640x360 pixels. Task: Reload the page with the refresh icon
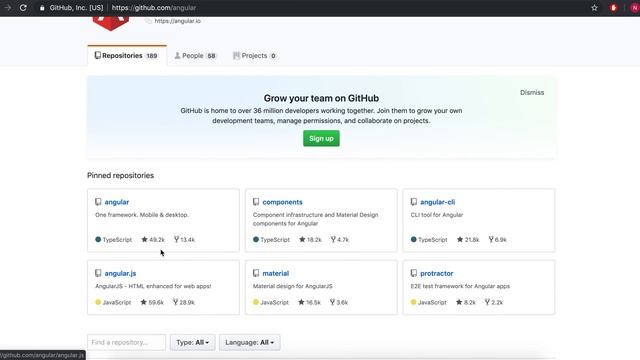click(23, 8)
